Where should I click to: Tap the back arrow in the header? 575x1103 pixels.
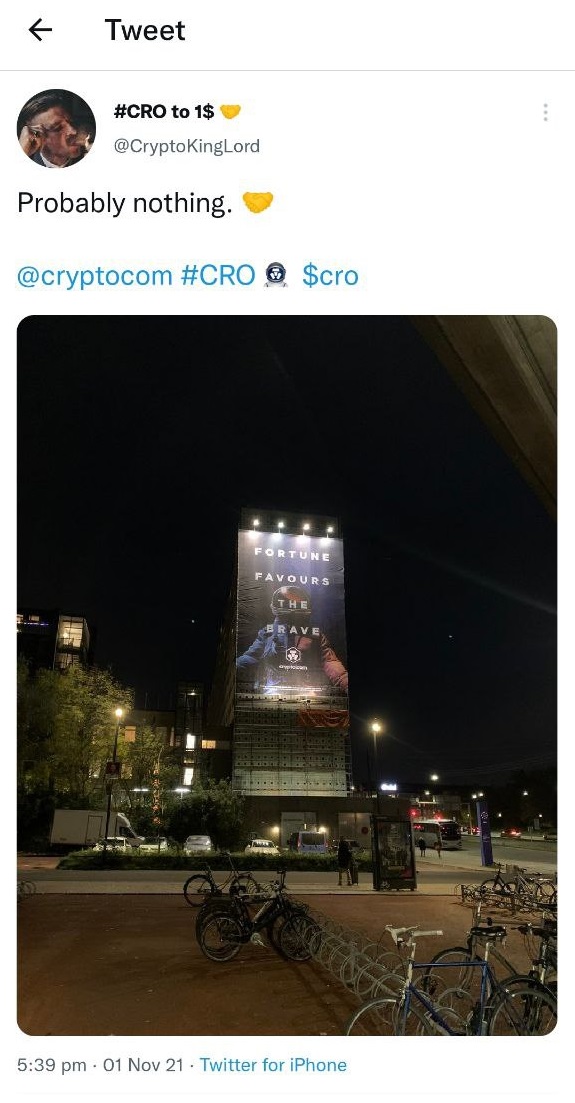pyautogui.click(x=40, y=30)
